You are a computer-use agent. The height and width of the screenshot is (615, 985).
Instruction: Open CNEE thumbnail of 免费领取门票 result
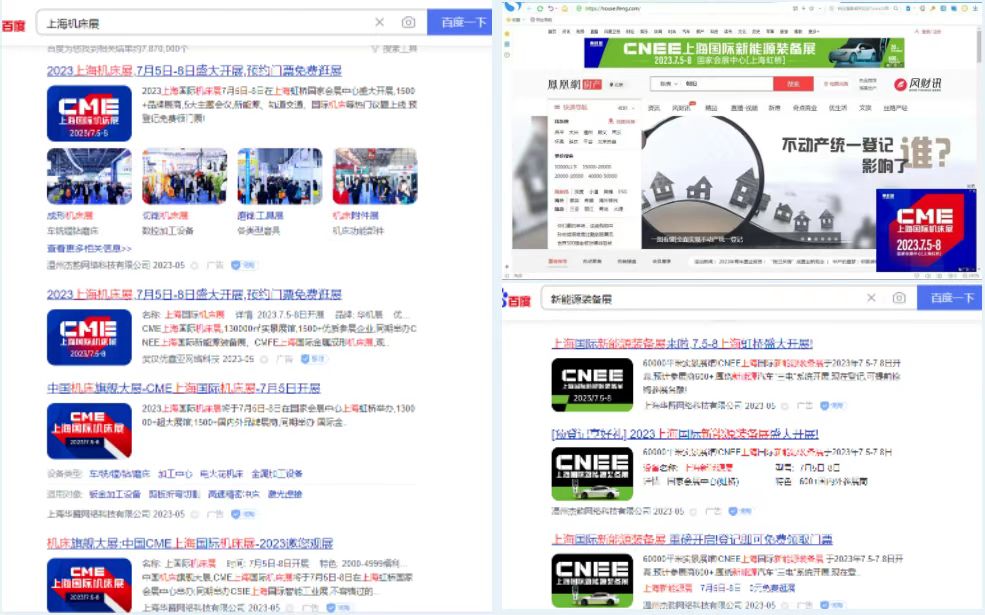click(592, 580)
